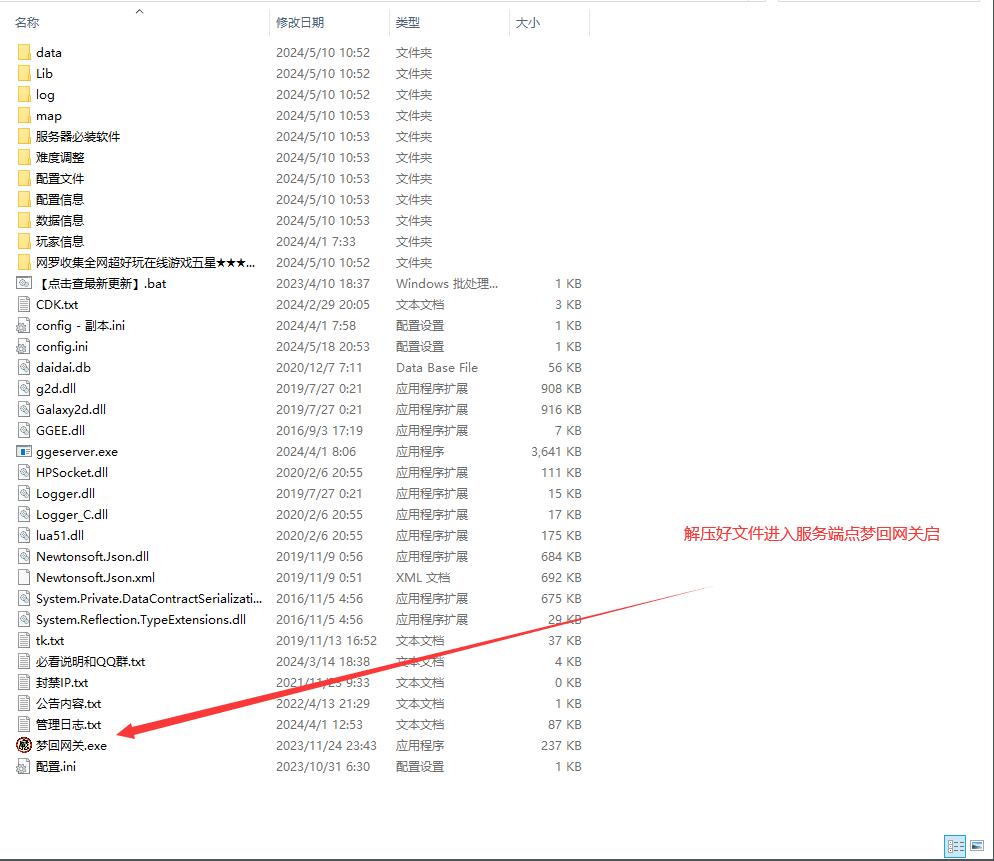Switch to large icons view in bottom-right corner
This screenshot has width=994, height=861.
(x=979, y=846)
